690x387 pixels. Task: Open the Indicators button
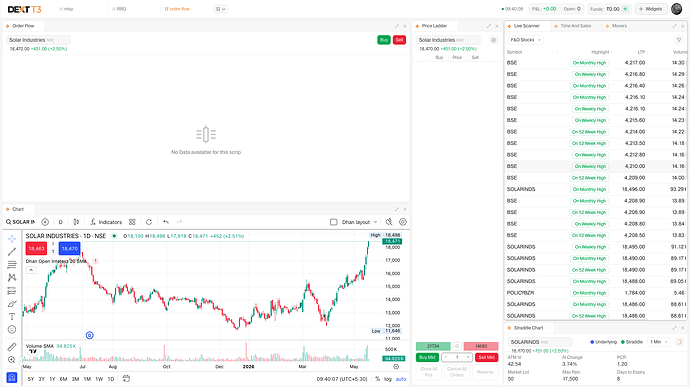point(106,222)
